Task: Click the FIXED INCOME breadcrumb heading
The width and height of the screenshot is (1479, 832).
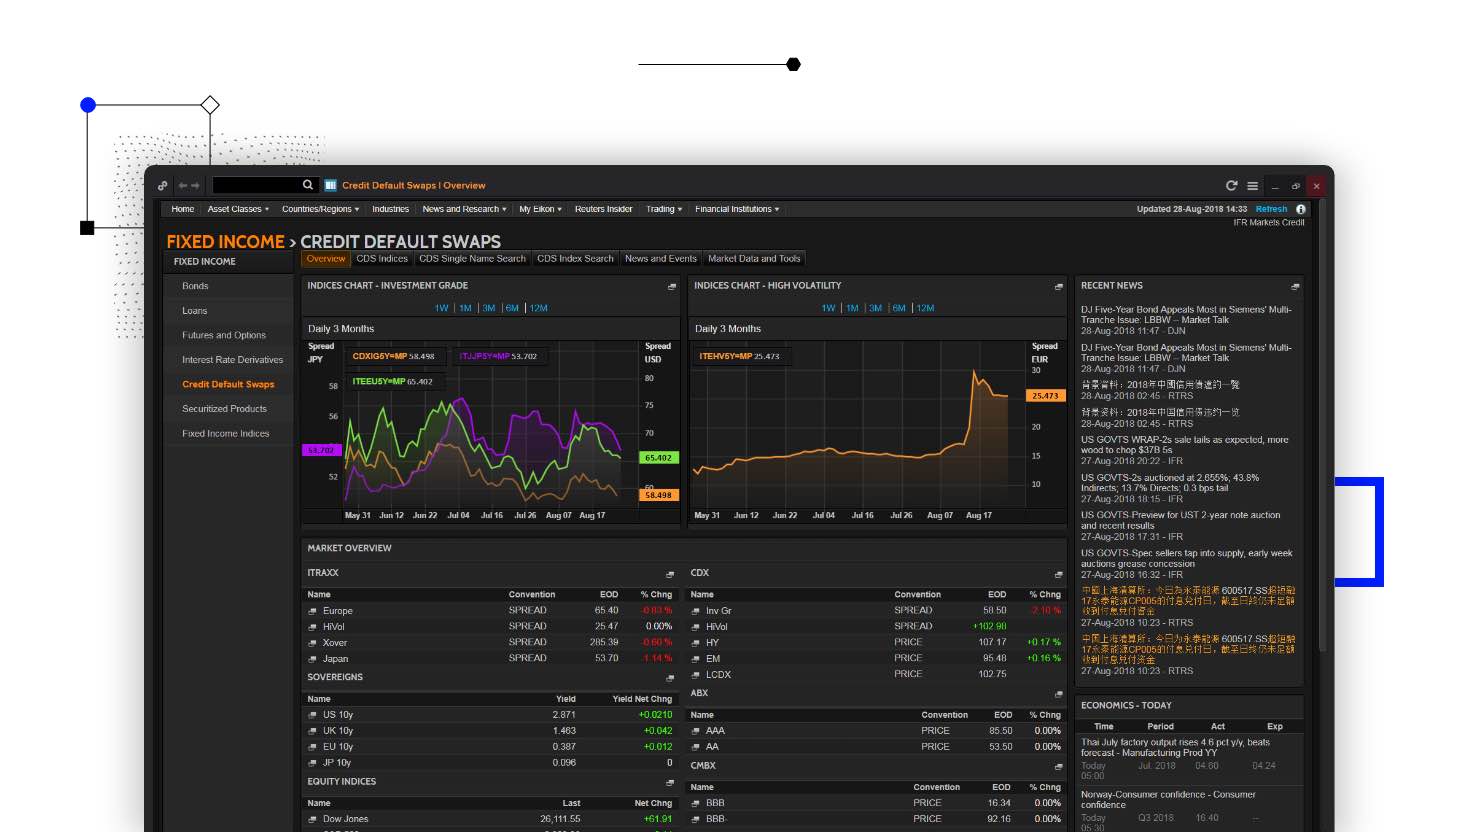Action: (x=226, y=242)
